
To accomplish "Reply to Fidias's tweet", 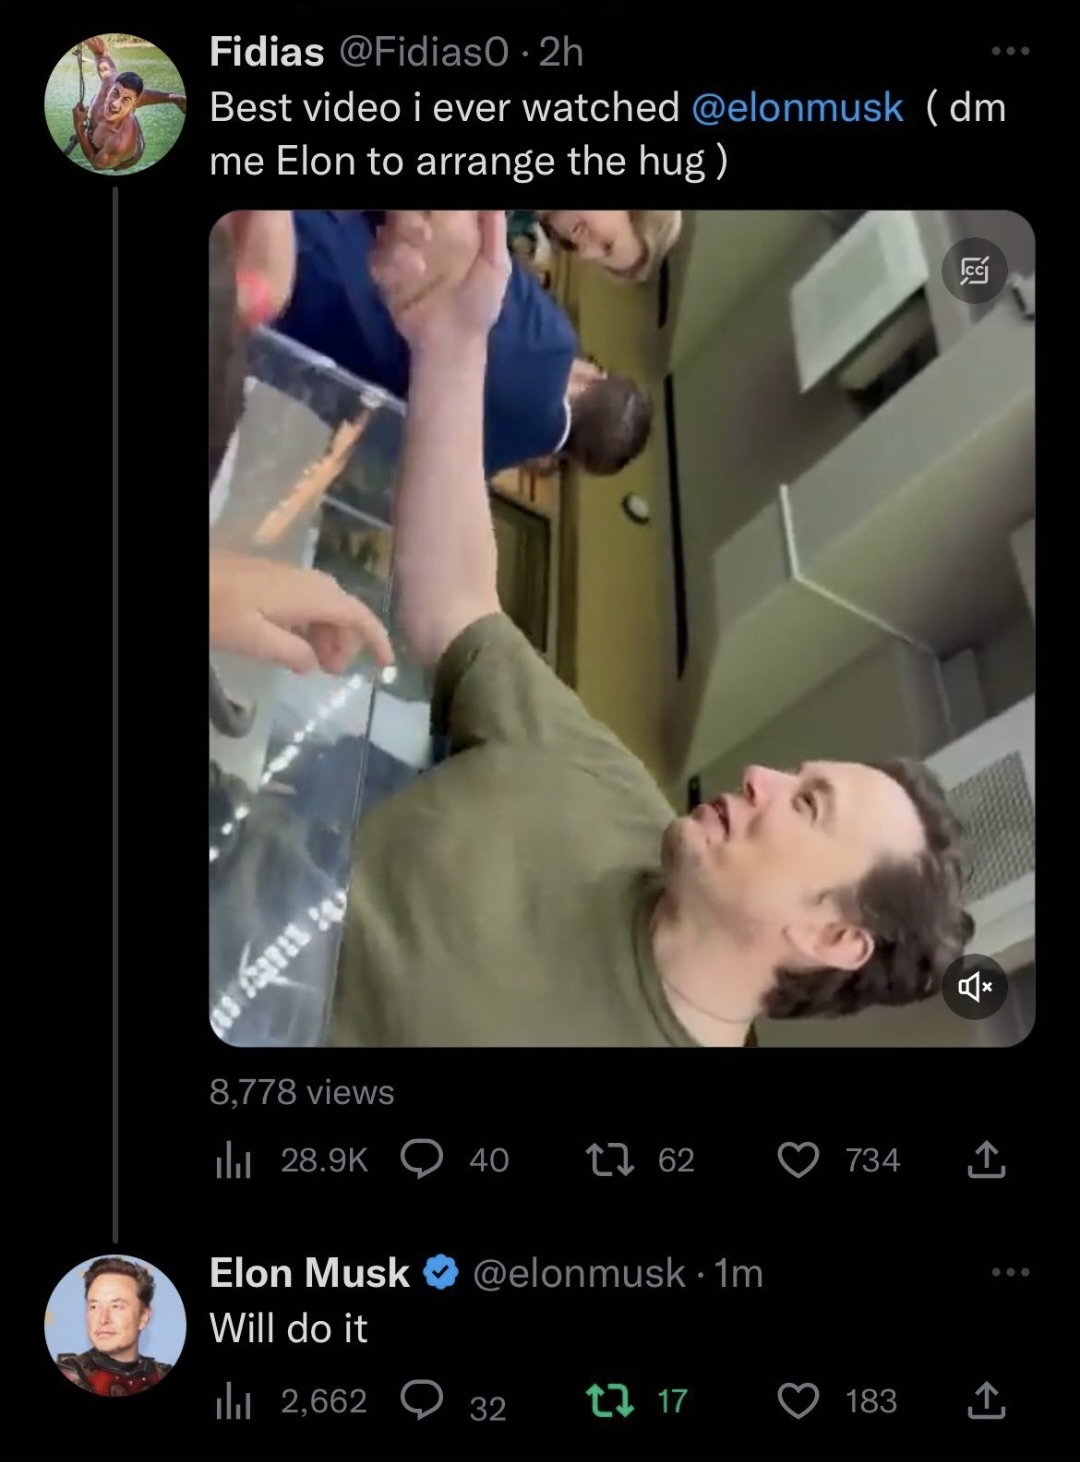I will click(x=422, y=1159).
